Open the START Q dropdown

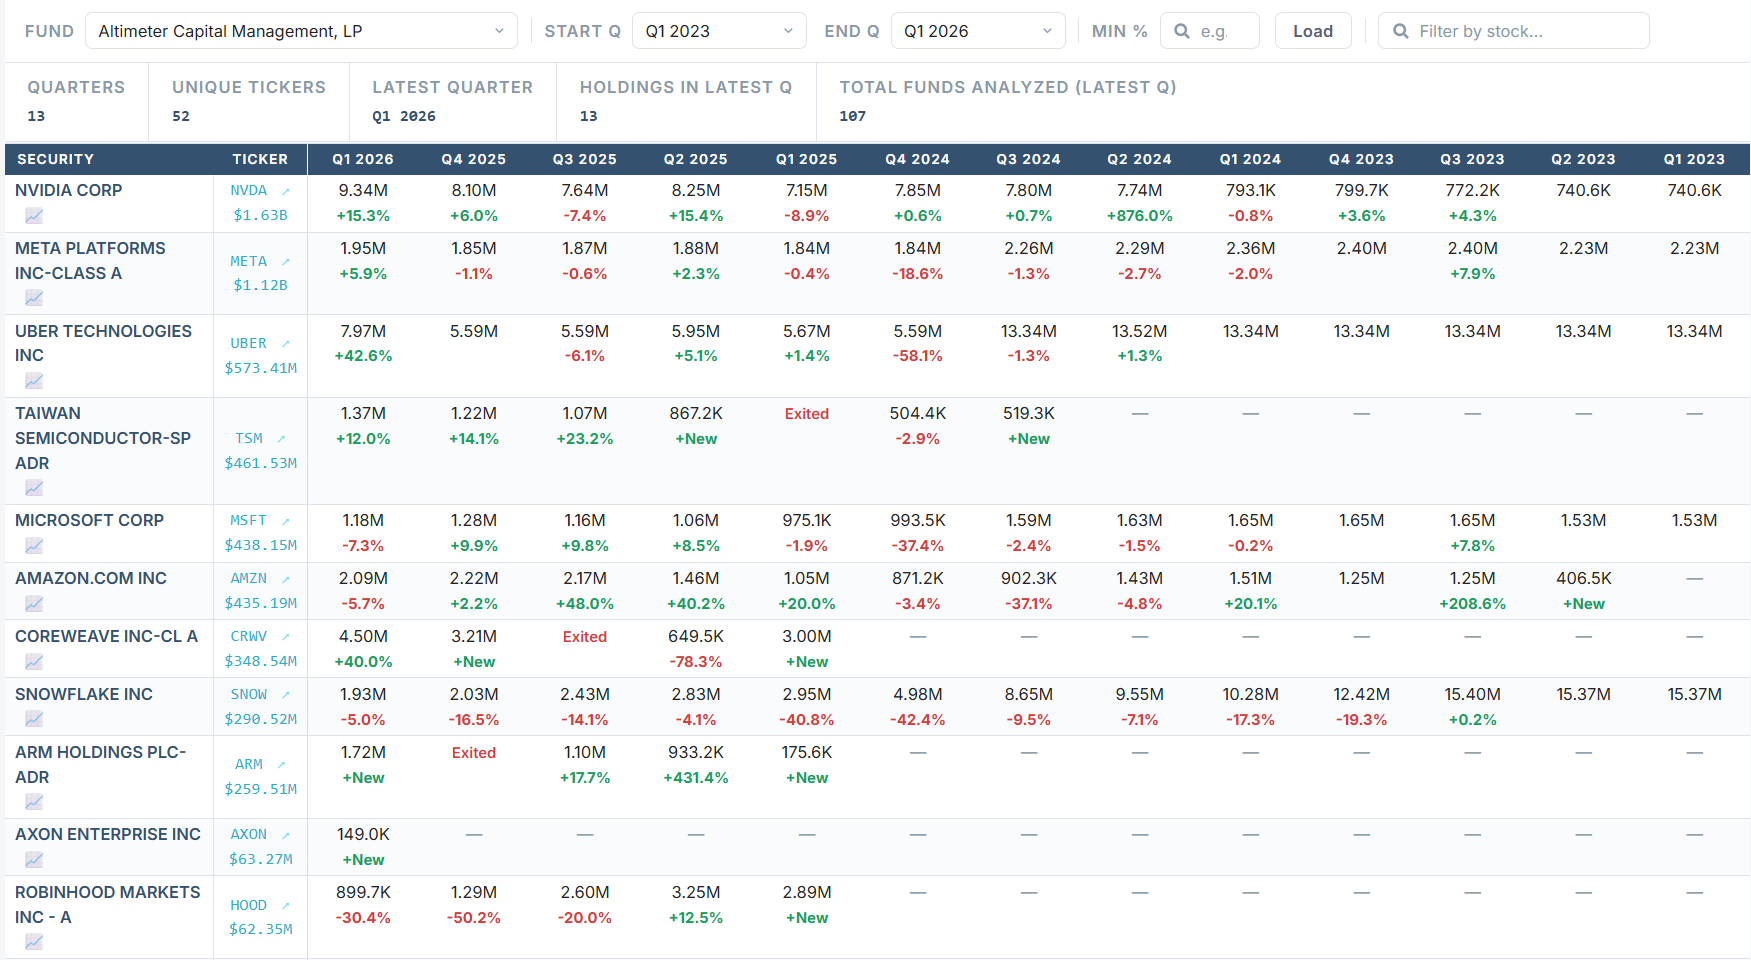point(720,31)
